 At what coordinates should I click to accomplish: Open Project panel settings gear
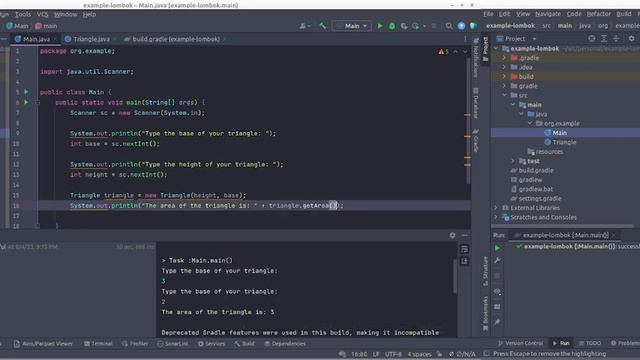tap(631, 38)
